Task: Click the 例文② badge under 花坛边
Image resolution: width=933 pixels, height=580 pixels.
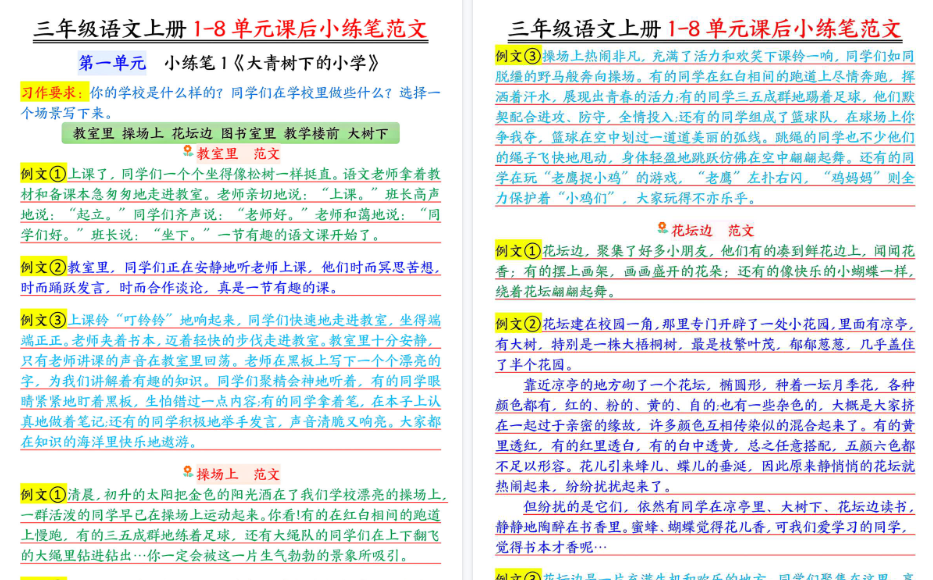Action: click(520, 323)
